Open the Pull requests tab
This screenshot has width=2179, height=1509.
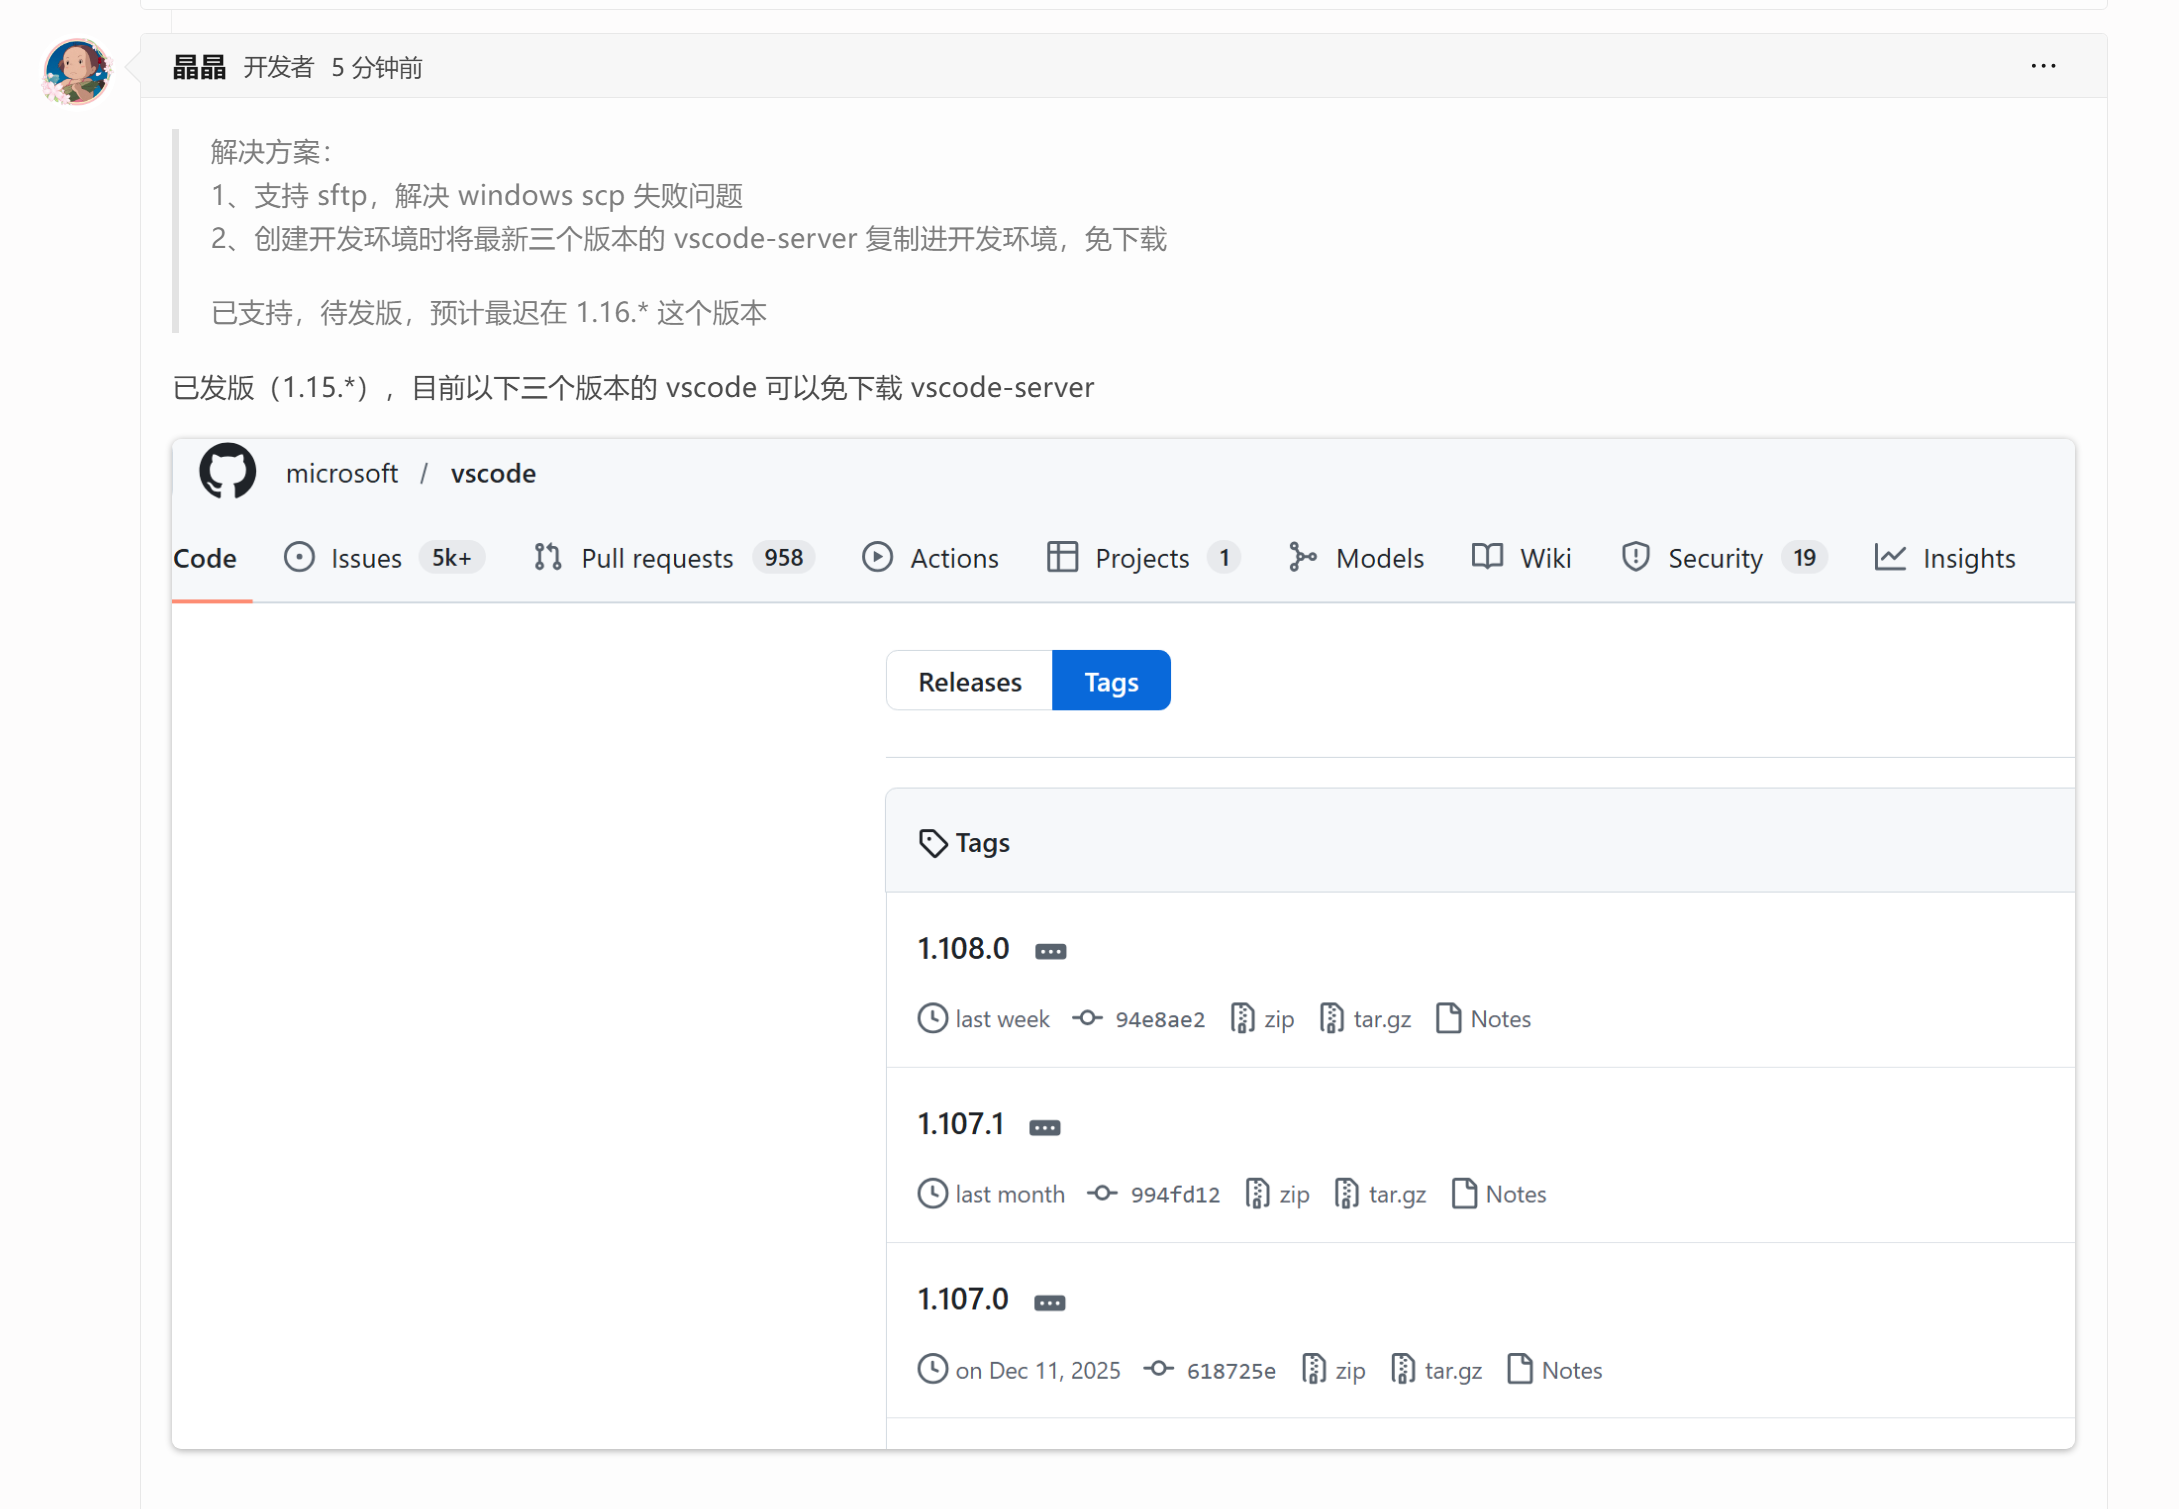656,558
